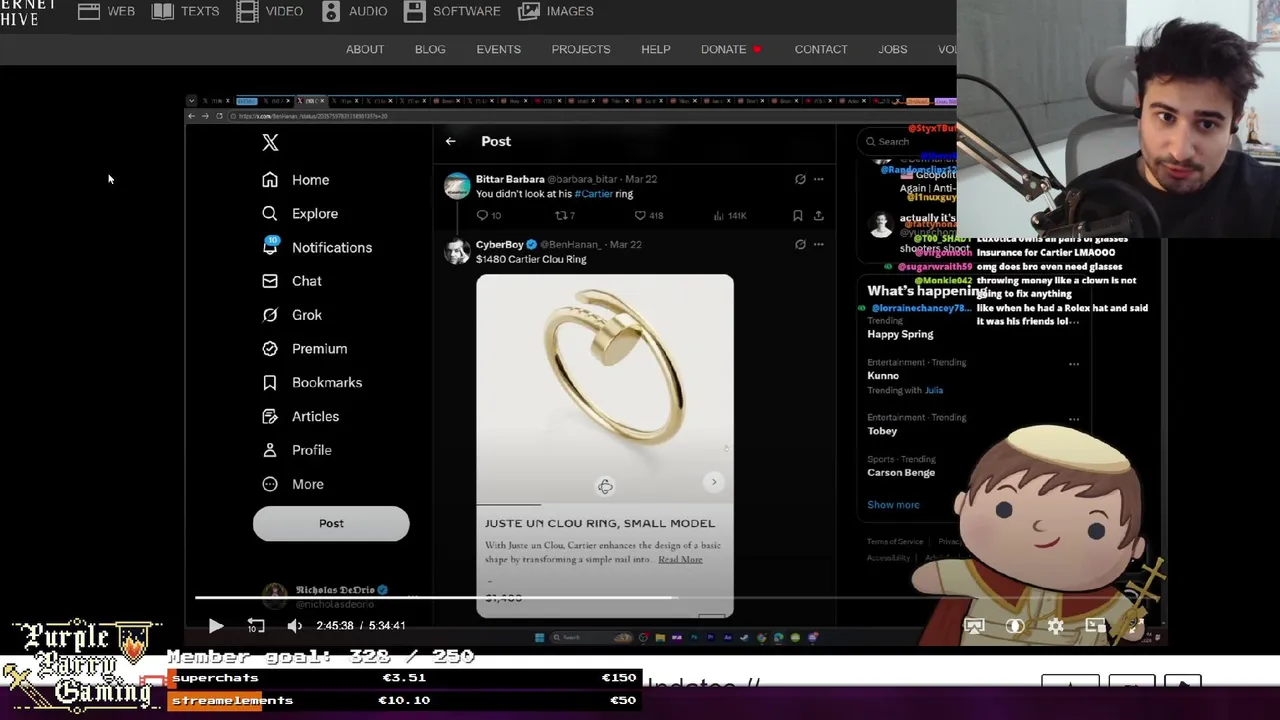Share Bittar Barbara's tweet
The image size is (1280, 720).
tap(818, 215)
